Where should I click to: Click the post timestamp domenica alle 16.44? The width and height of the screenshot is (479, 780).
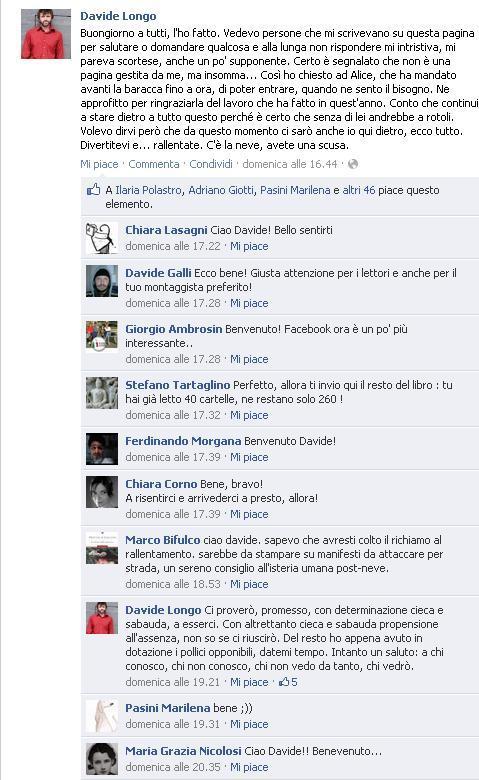(x=290, y=164)
